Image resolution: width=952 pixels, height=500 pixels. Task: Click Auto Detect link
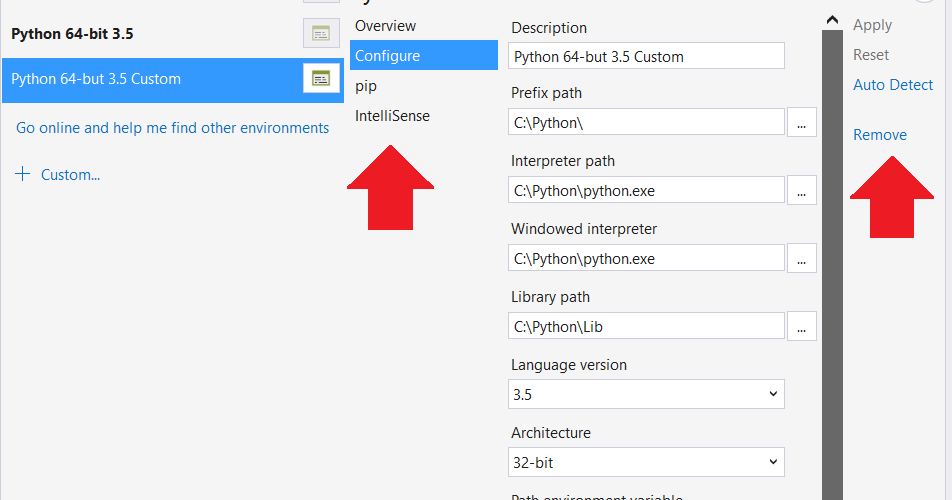(893, 85)
